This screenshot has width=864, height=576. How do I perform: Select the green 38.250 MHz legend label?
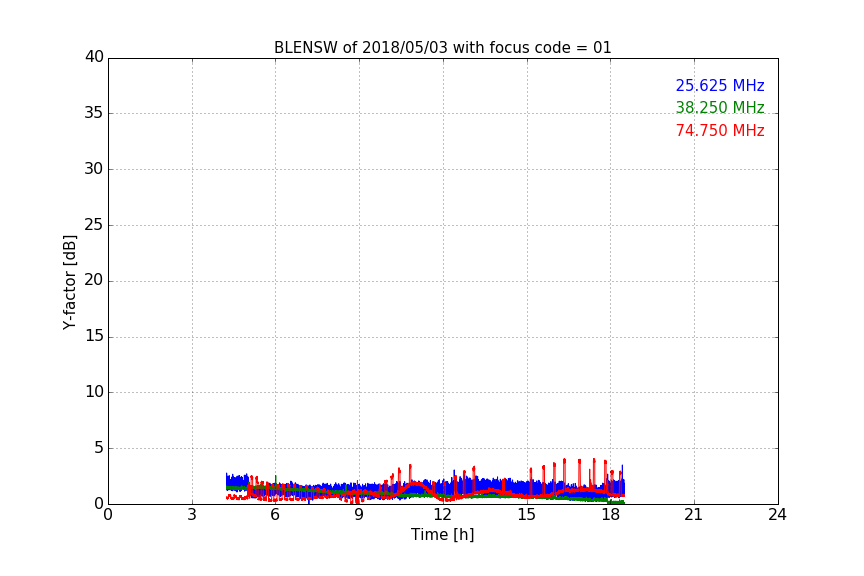coord(720,107)
